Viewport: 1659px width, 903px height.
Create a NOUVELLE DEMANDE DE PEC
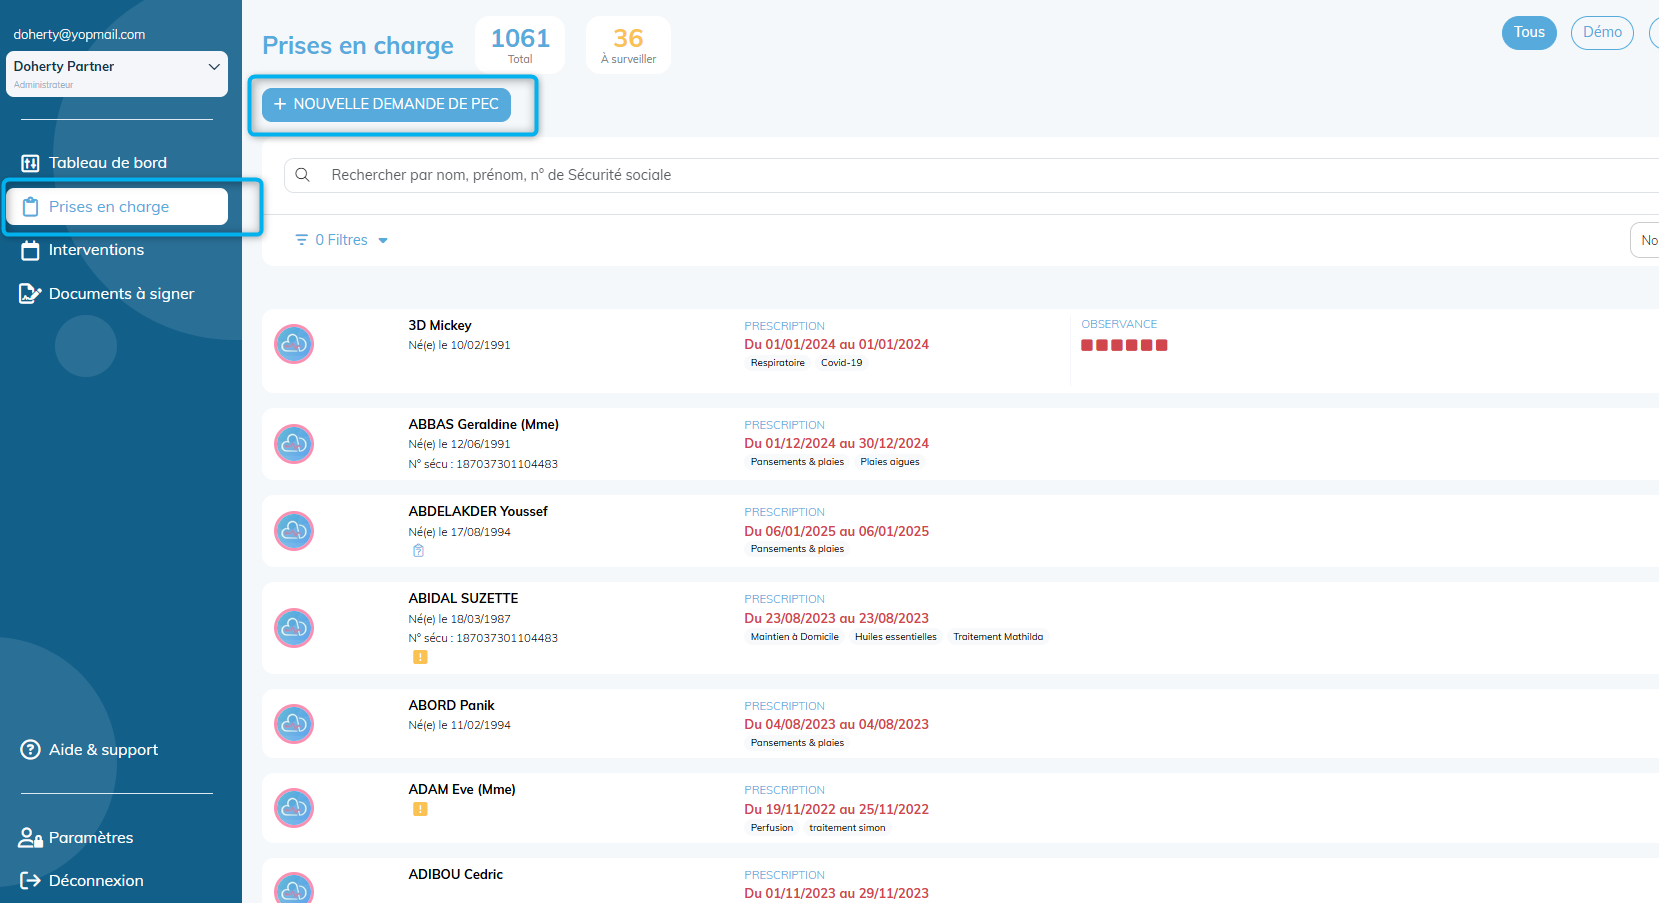click(386, 104)
